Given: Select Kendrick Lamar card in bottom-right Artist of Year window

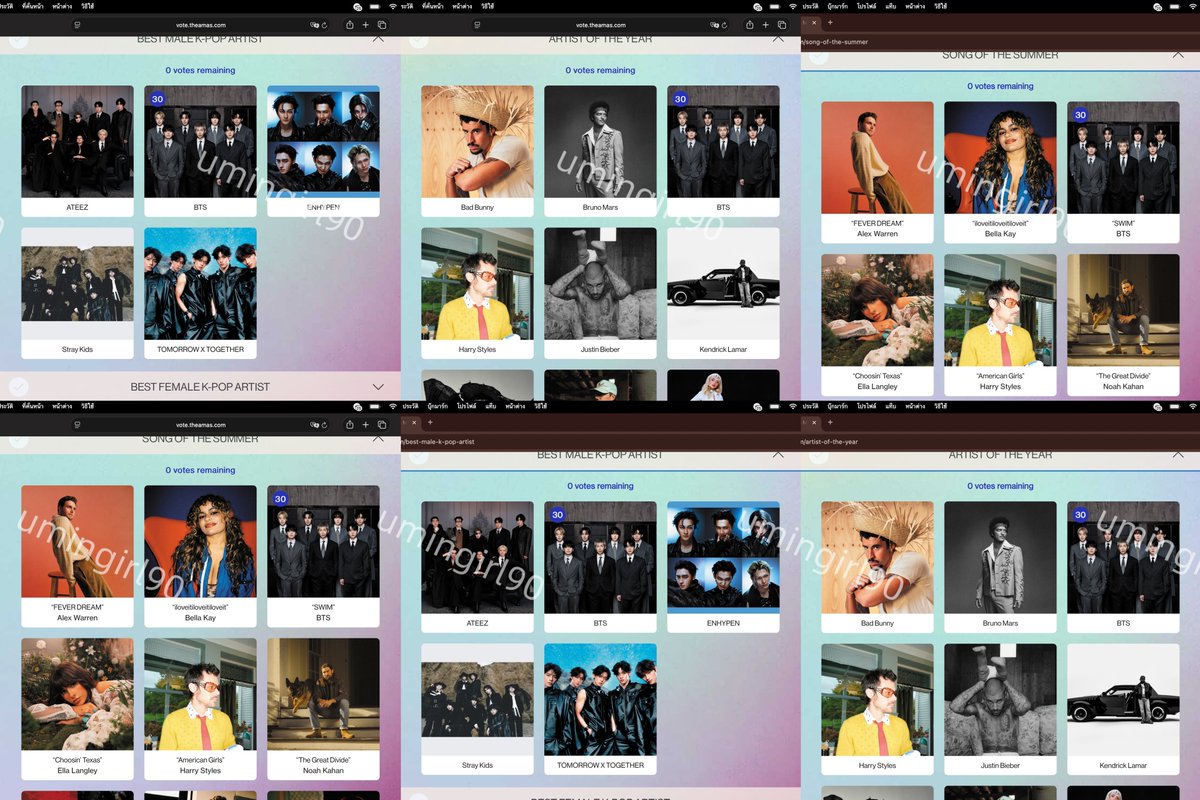Looking at the screenshot, I should click(x=1123, y=709).
